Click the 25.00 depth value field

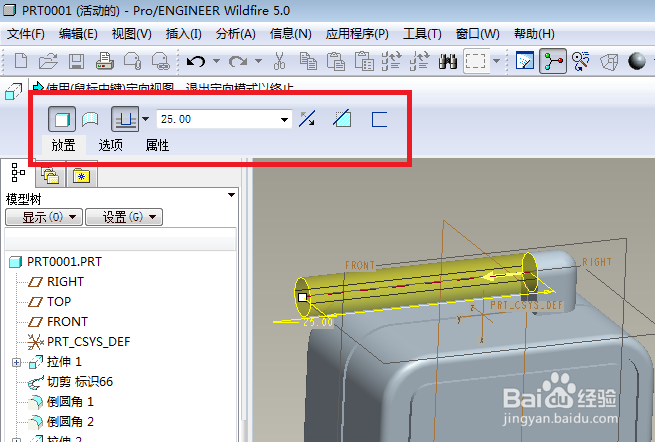pos(217,119)
